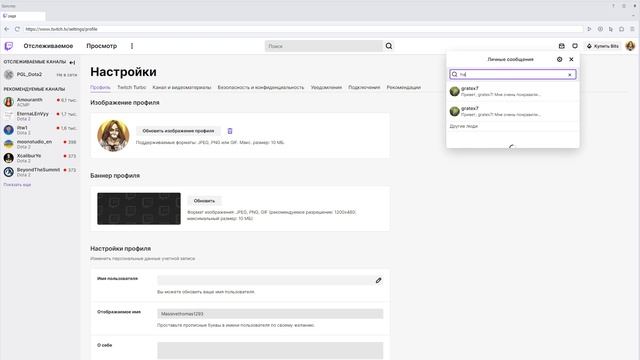The width and height of the screenshot is (640, 360).
Task: Click the О себе text area
Action: click(270, 351)
